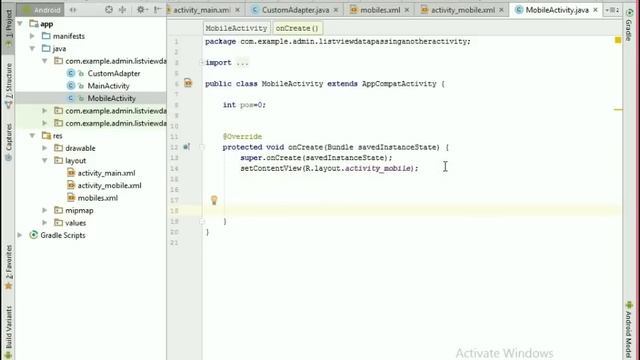Click the override method gutter icon
640x360 pixels.
[x=186, y=147]
